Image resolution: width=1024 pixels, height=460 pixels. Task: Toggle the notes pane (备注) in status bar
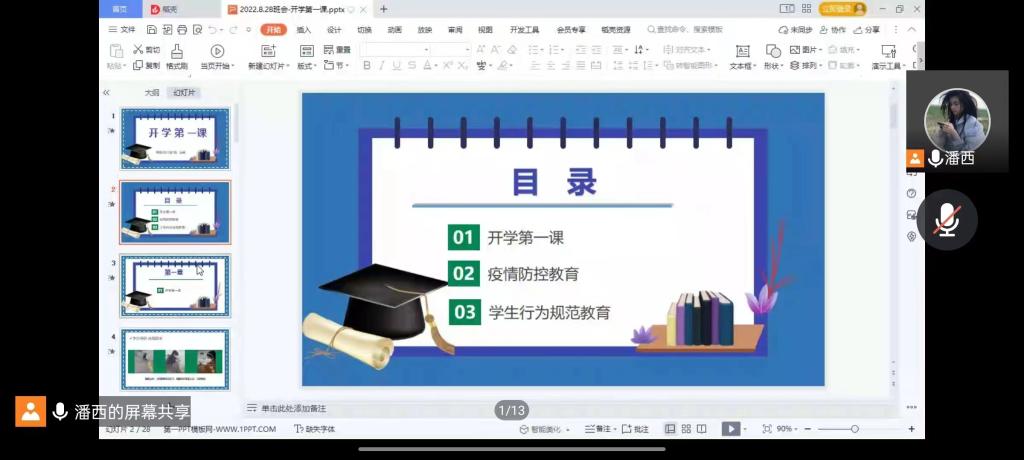[600, 429]
